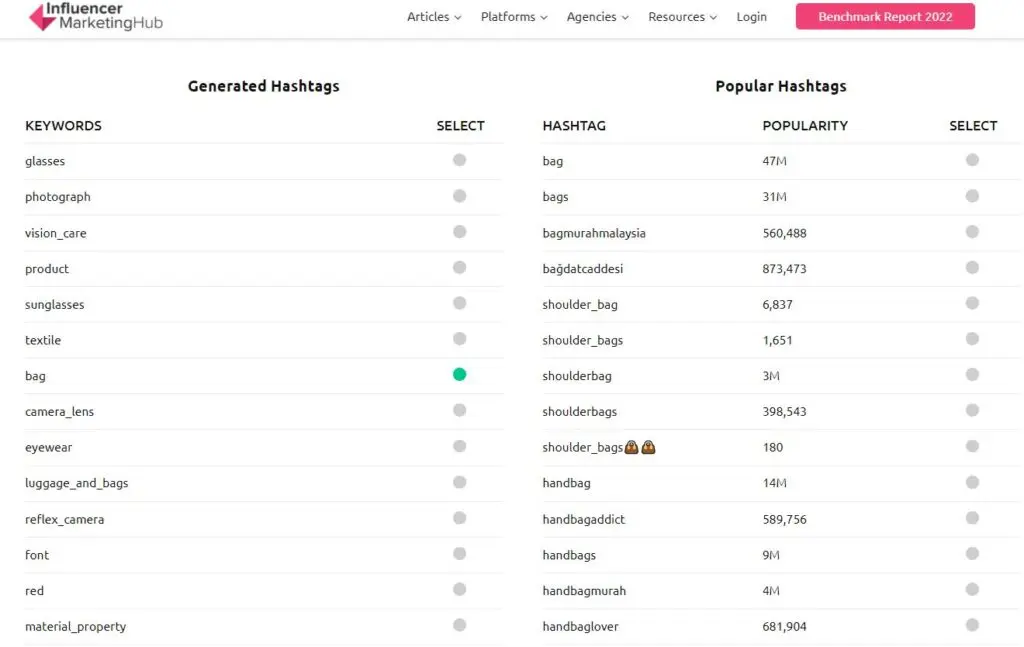Go to the Login page

click(751, 17)
